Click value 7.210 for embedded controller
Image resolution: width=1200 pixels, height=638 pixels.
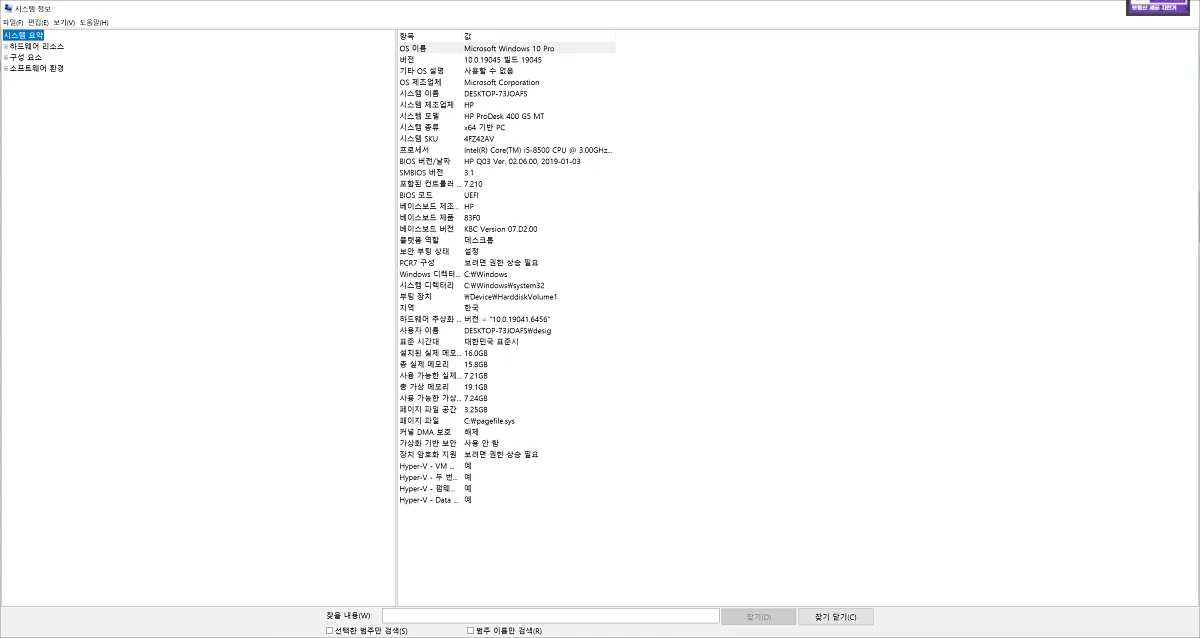[x=474, y=184]
